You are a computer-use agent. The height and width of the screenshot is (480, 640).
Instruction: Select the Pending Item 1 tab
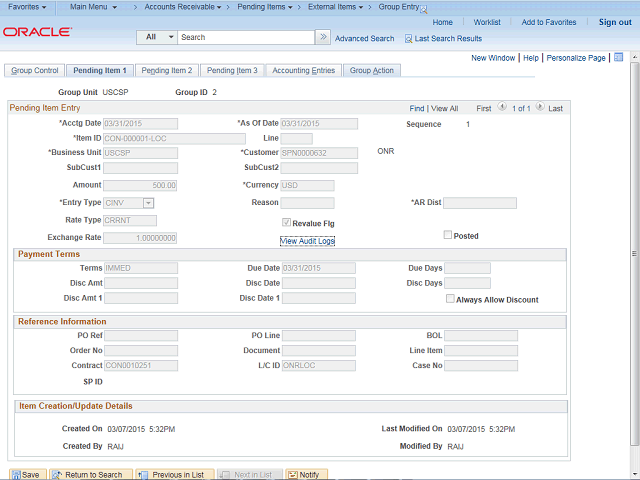(100, 70)
